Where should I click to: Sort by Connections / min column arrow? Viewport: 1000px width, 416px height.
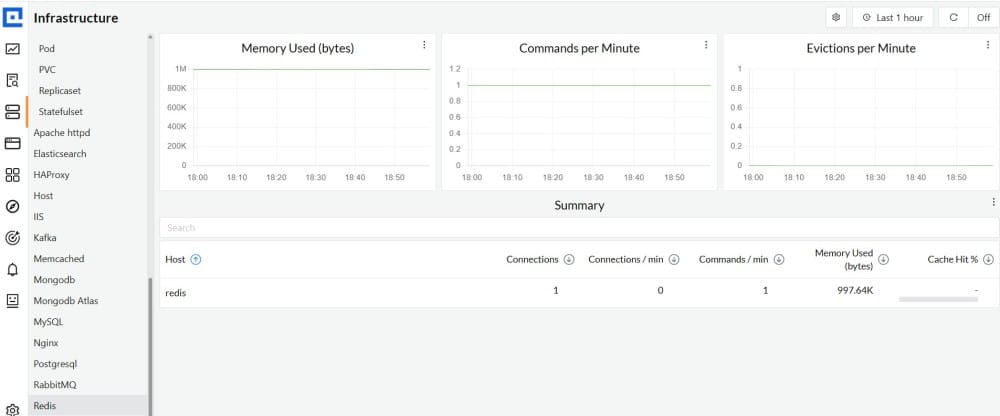tap(673, 260)
